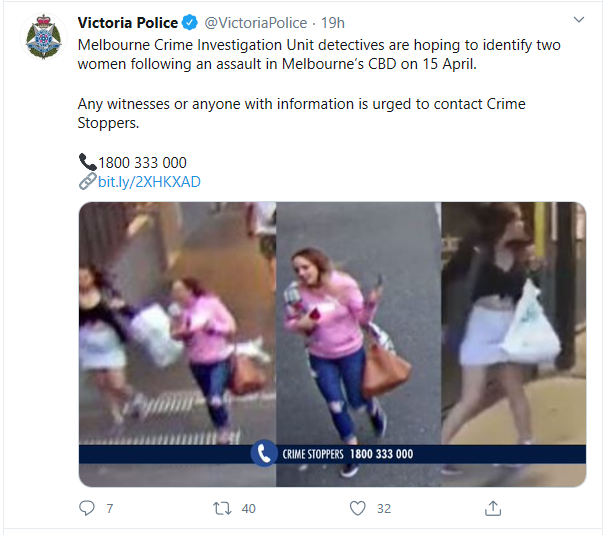The height and width of the screenshot is (535, 613).
Task: View right photo of woman with bag
Action: point(514,344)
